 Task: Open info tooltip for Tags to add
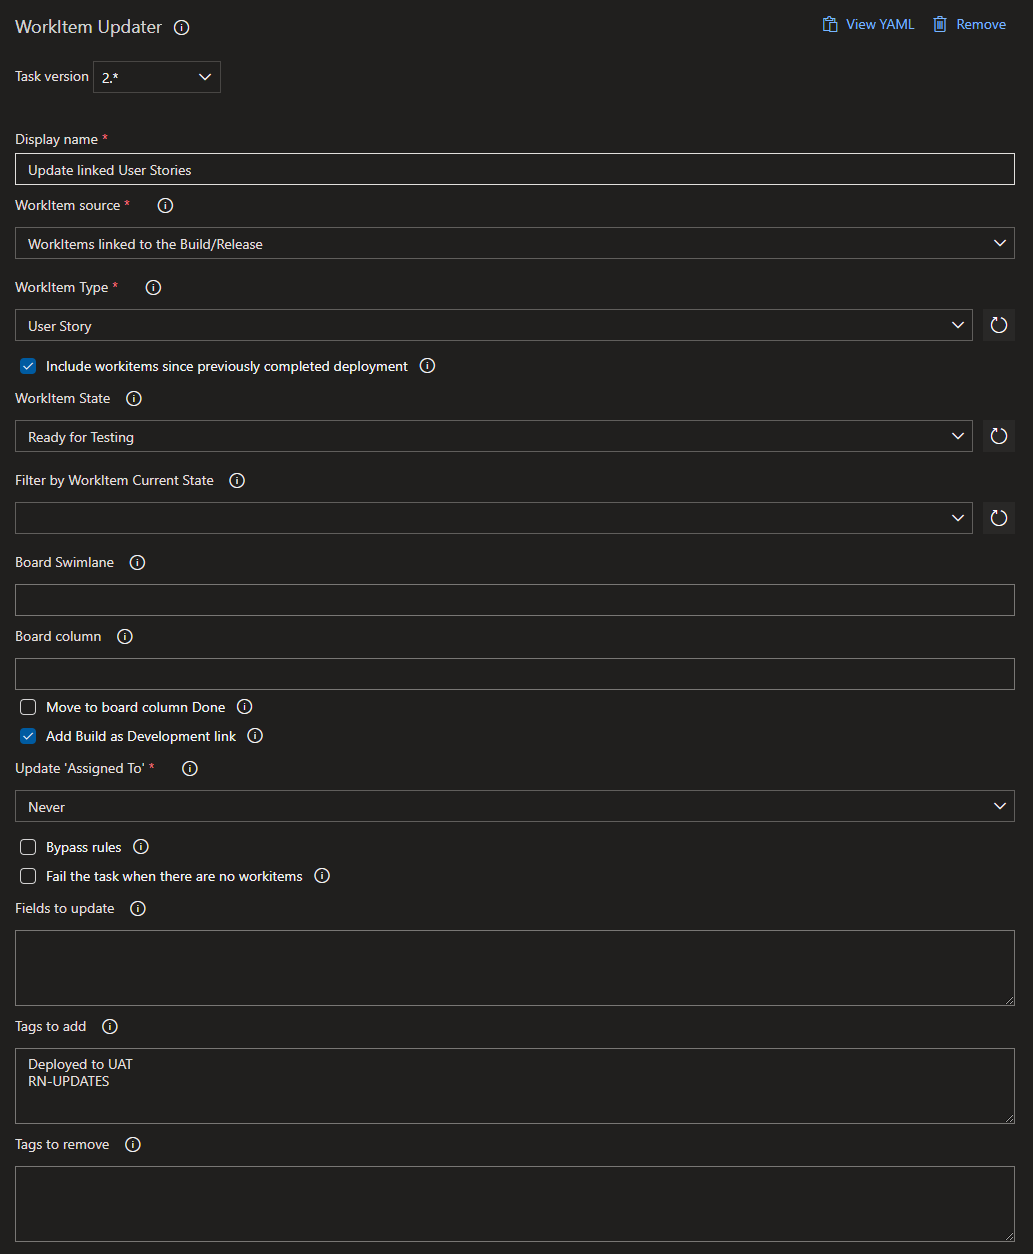110,1027
